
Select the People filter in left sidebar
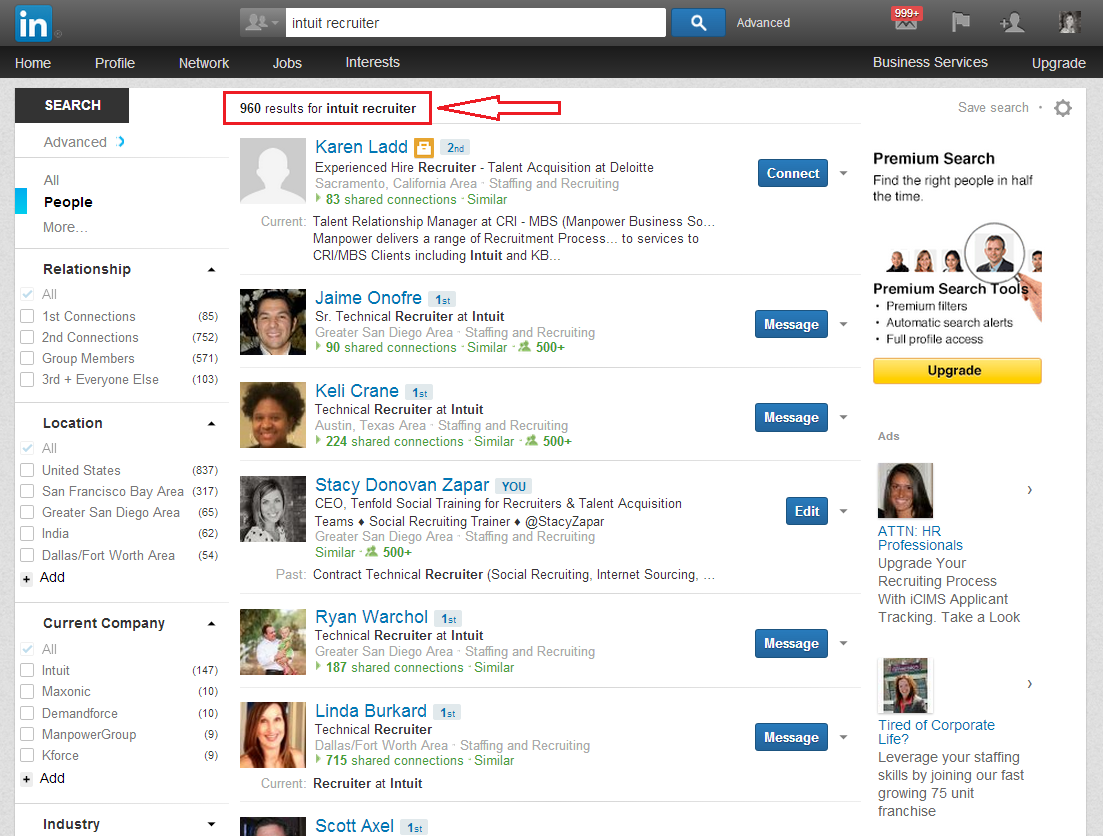point(68,202)
